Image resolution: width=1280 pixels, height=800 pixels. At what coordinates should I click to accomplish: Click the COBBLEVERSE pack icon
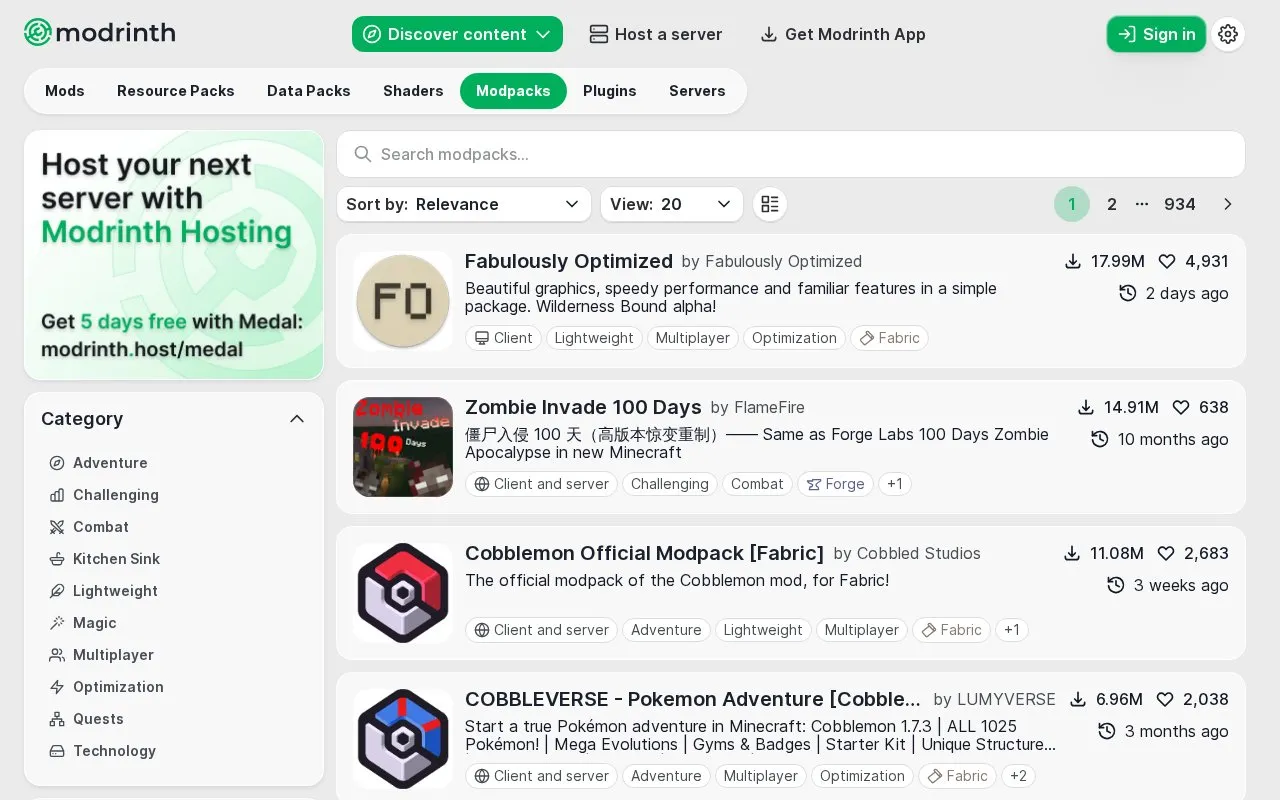pos(403,739)
